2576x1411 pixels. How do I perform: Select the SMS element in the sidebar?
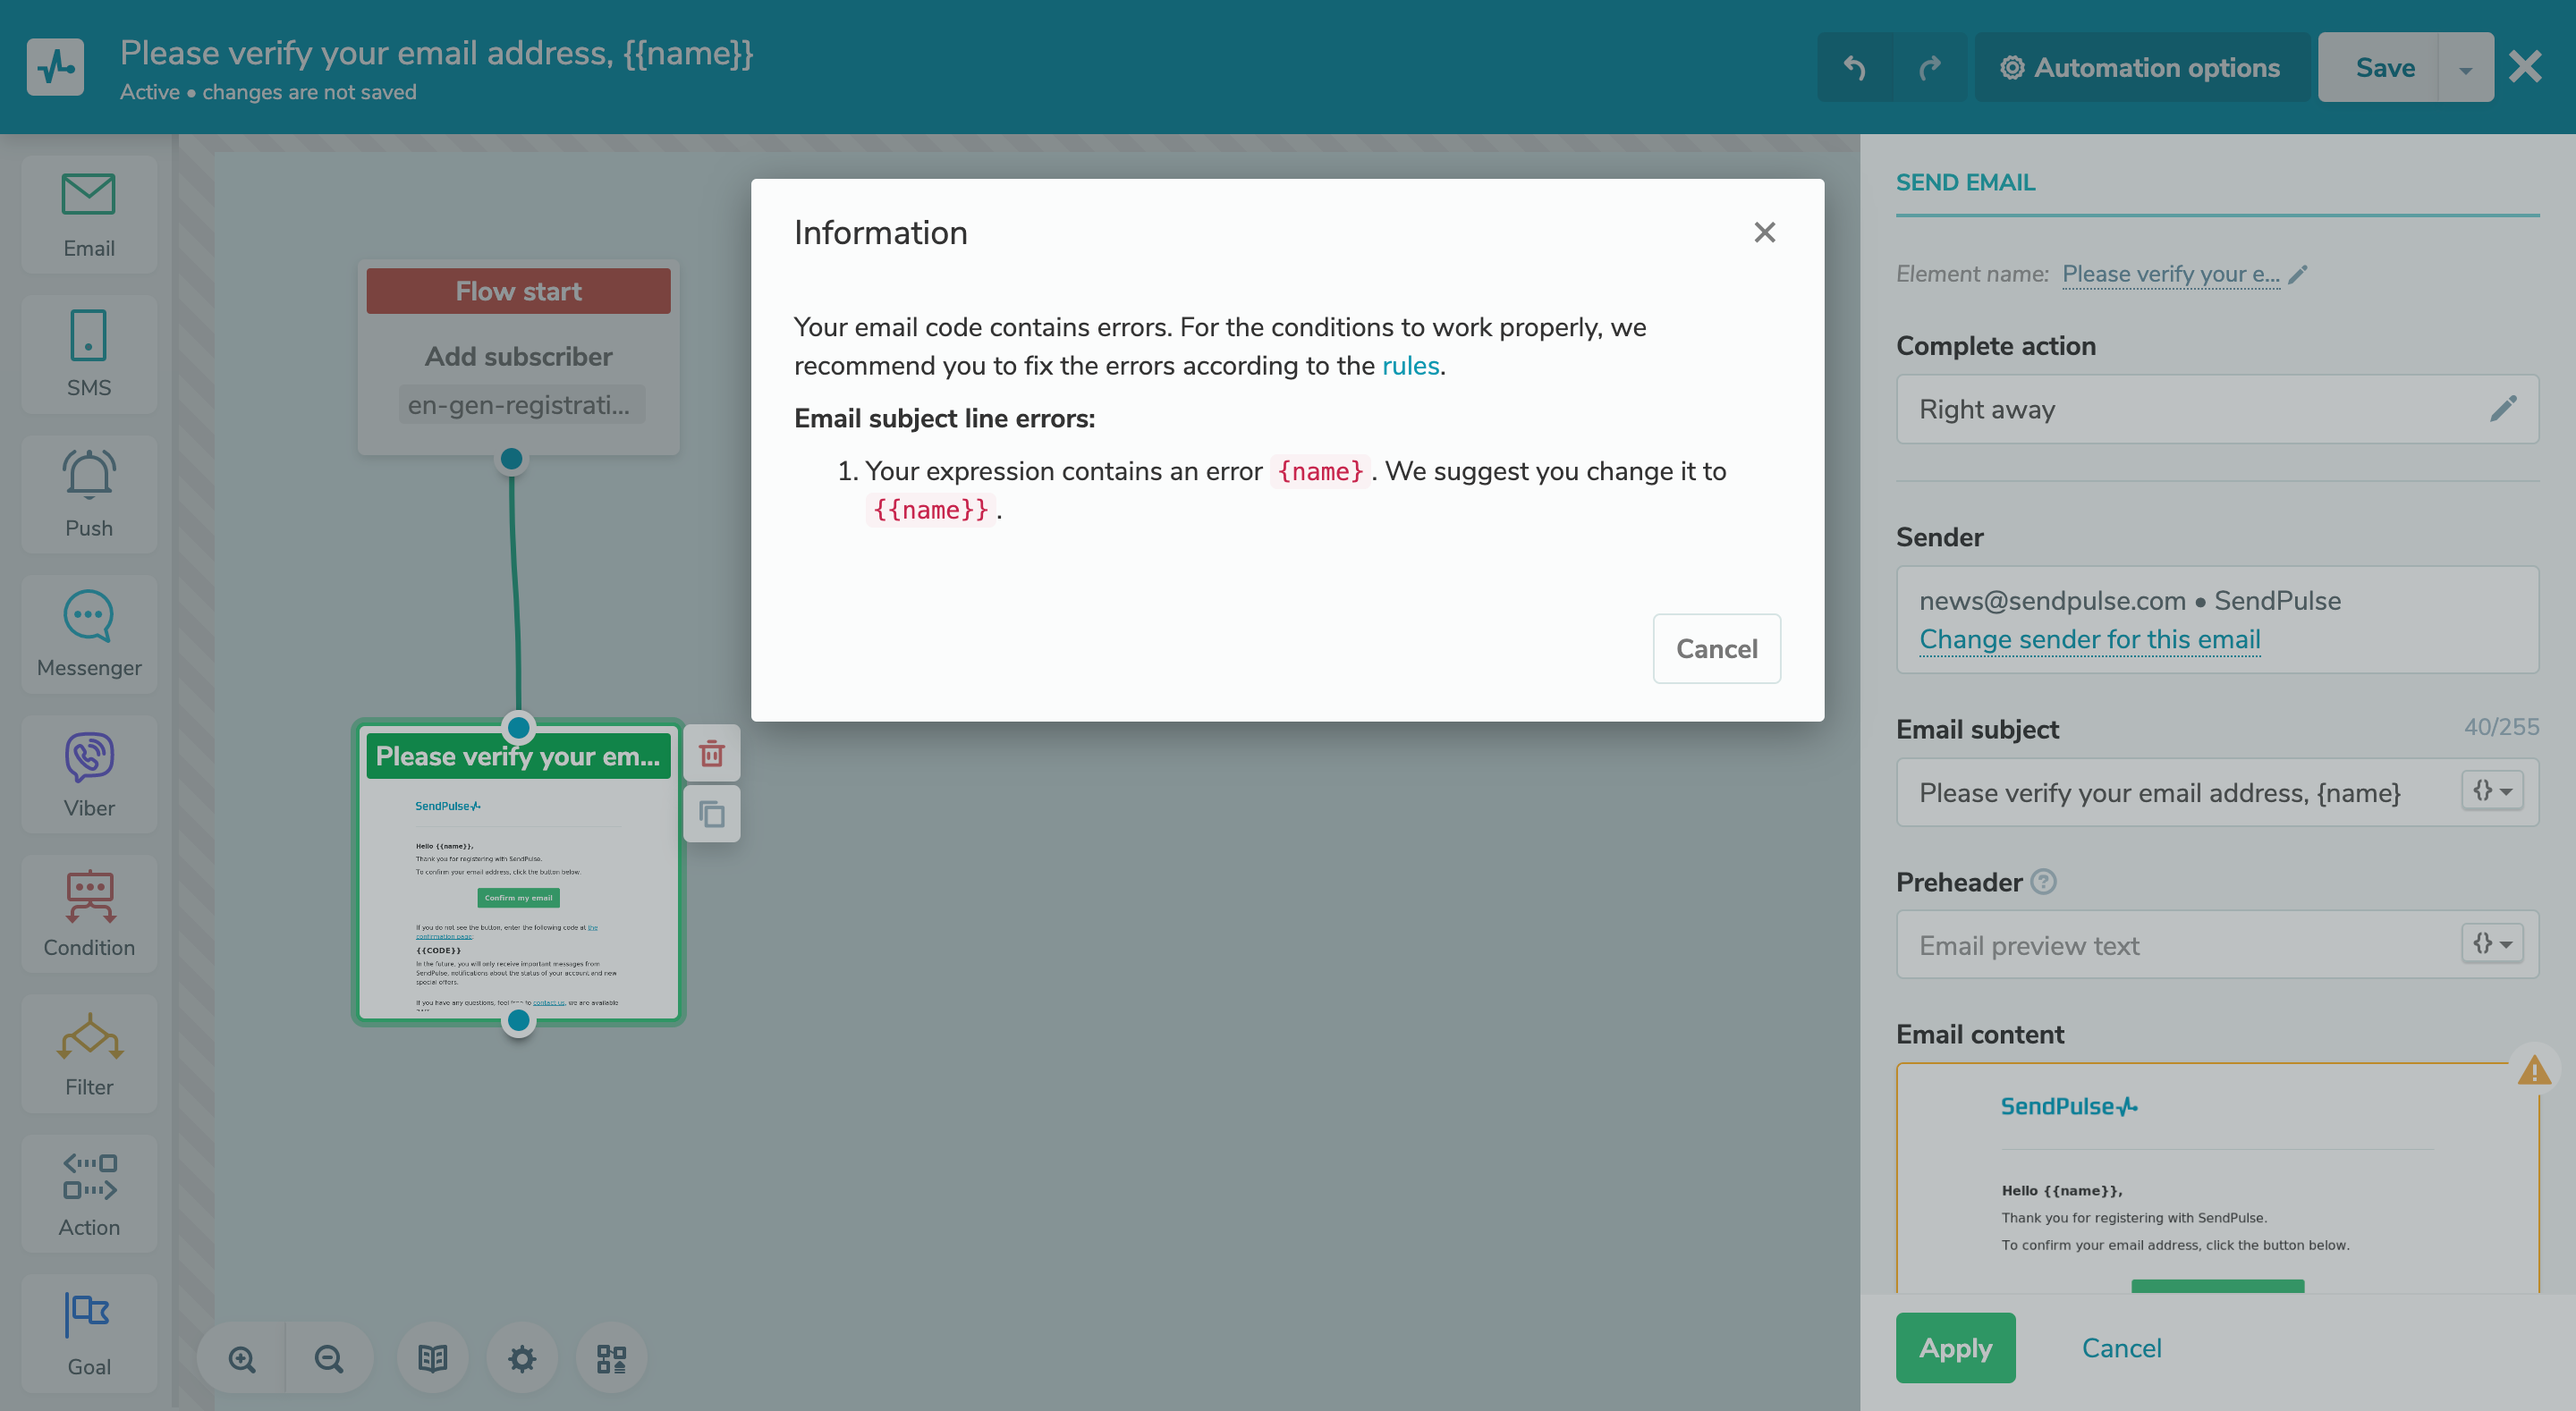pyautogui.click(x=88, y=354)
